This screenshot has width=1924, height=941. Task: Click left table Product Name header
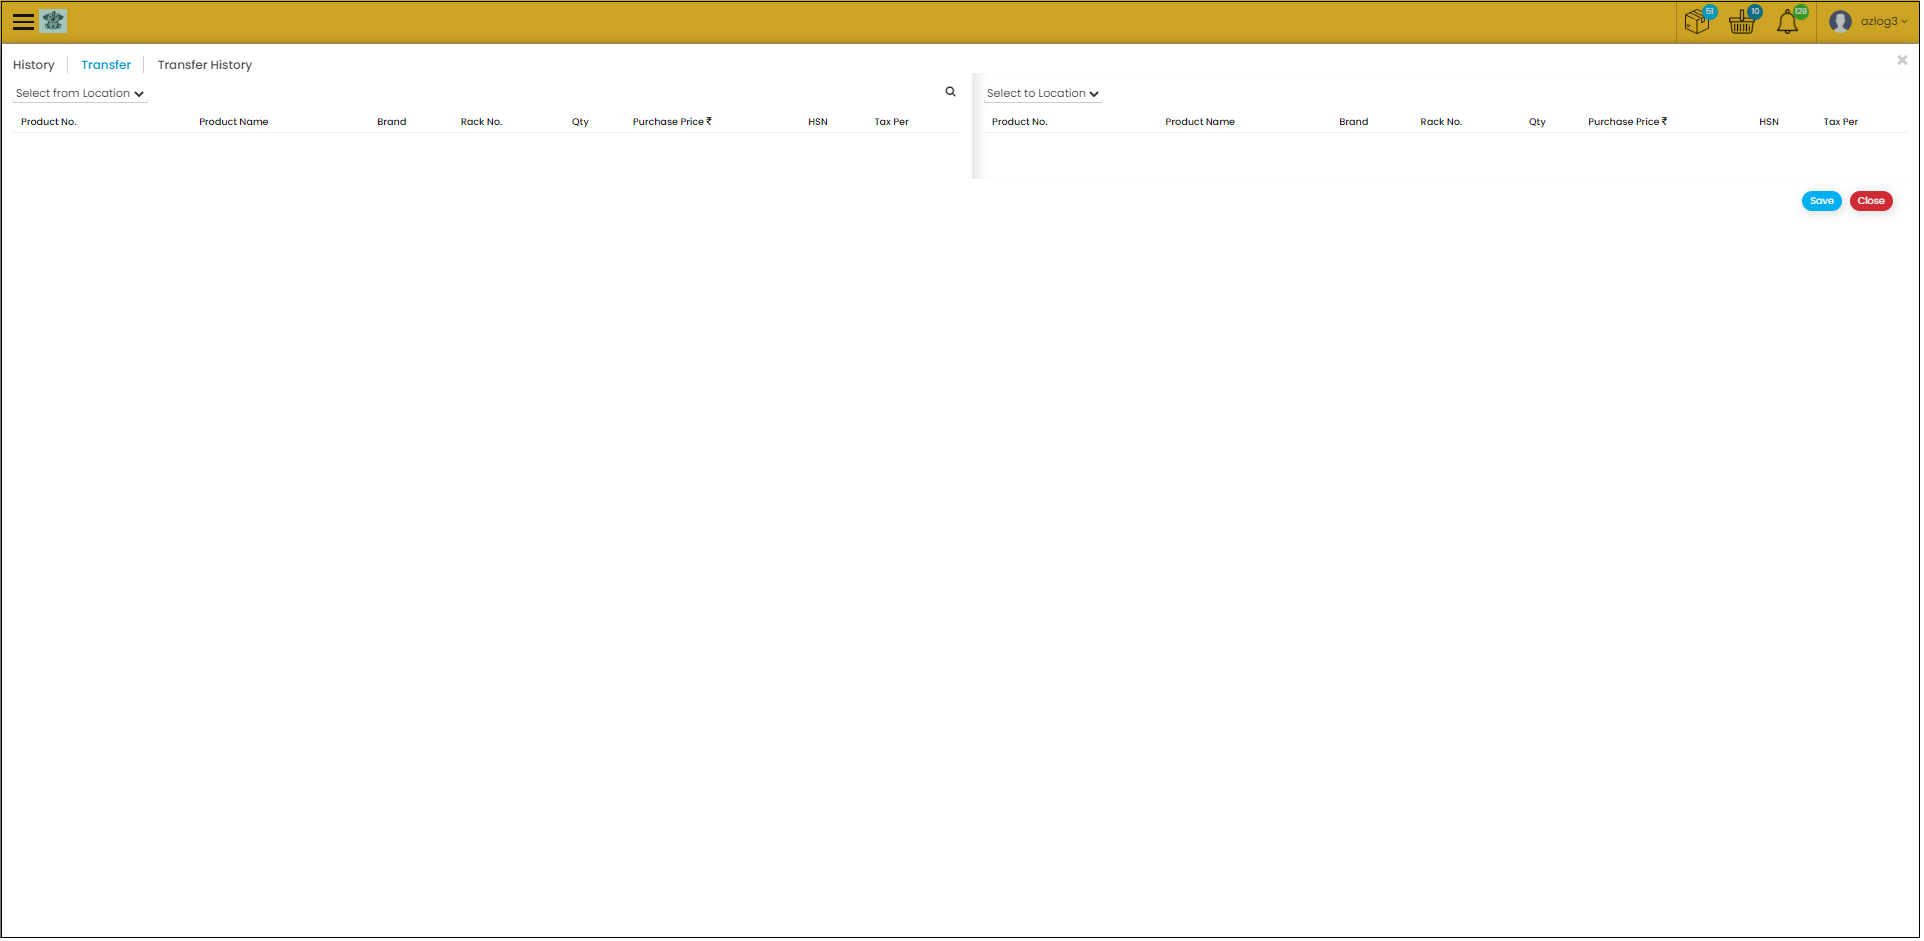(x=234, y=122)
